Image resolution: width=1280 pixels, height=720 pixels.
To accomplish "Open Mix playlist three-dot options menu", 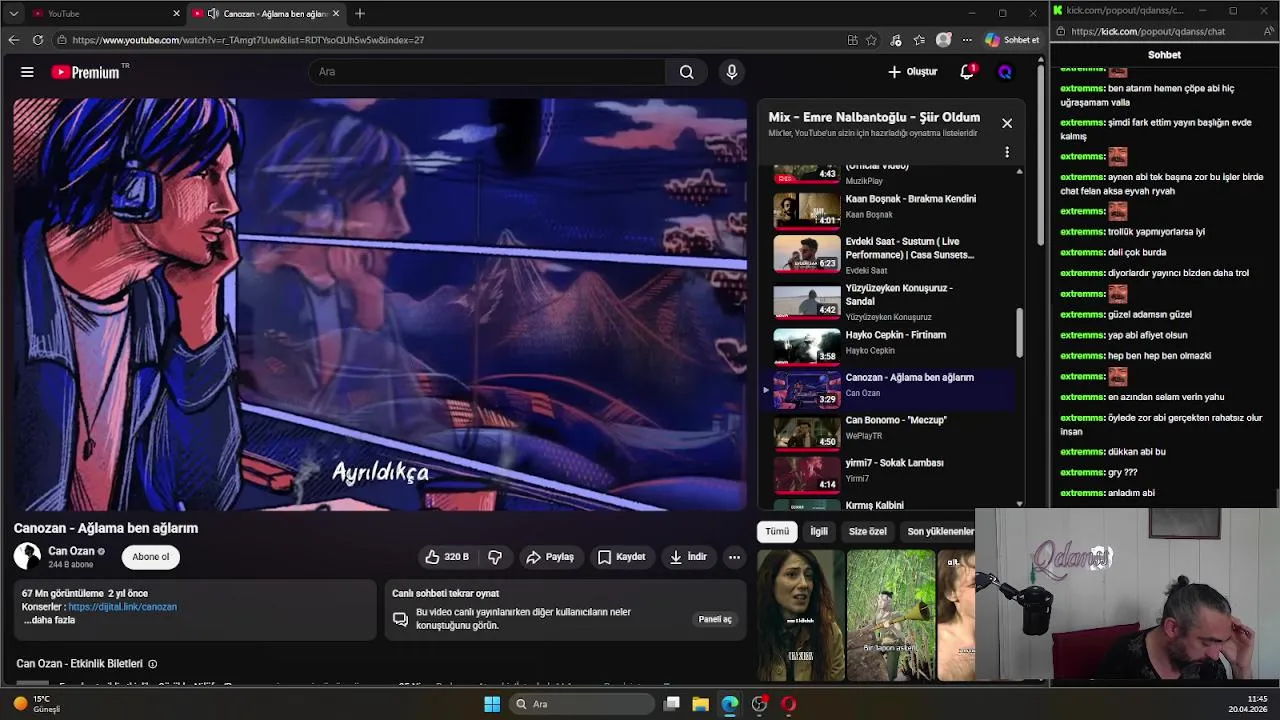I will 1007,152.
